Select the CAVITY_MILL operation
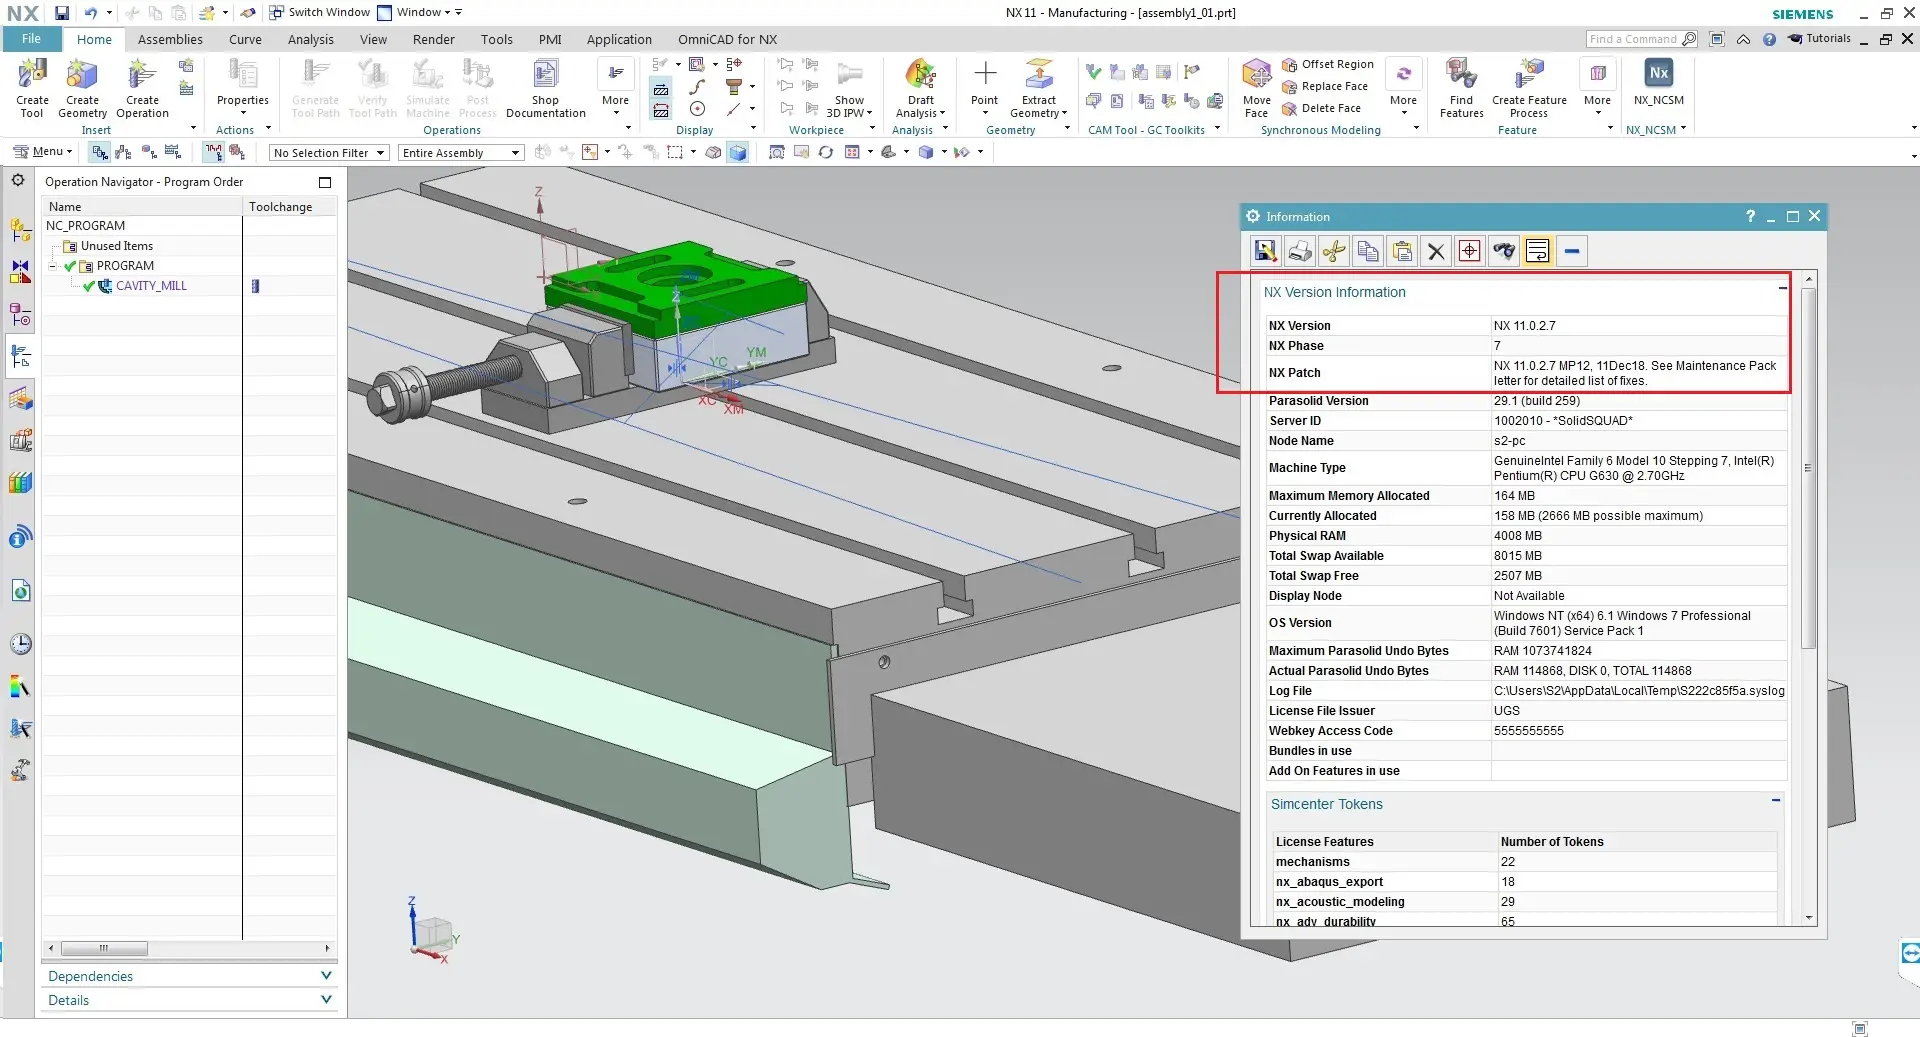The width and height of the screenshot is (1920, 1037). coord(151,286)
